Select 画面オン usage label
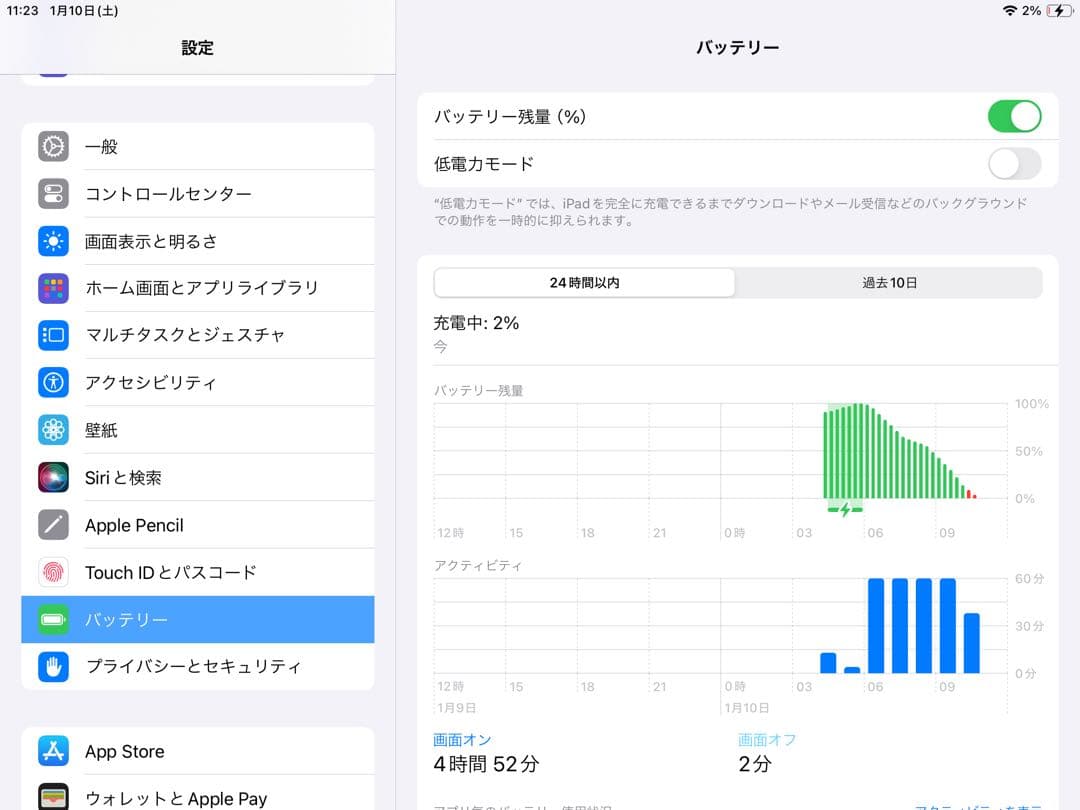 (x=462, y=739)
